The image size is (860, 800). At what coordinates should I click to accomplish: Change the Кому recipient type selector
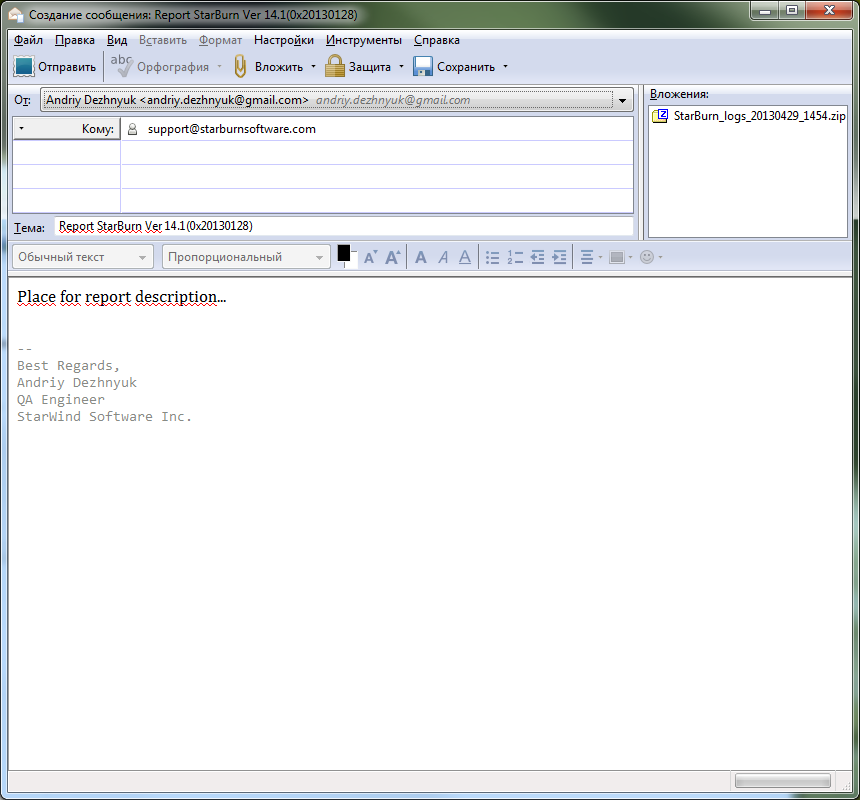point(66,129)
